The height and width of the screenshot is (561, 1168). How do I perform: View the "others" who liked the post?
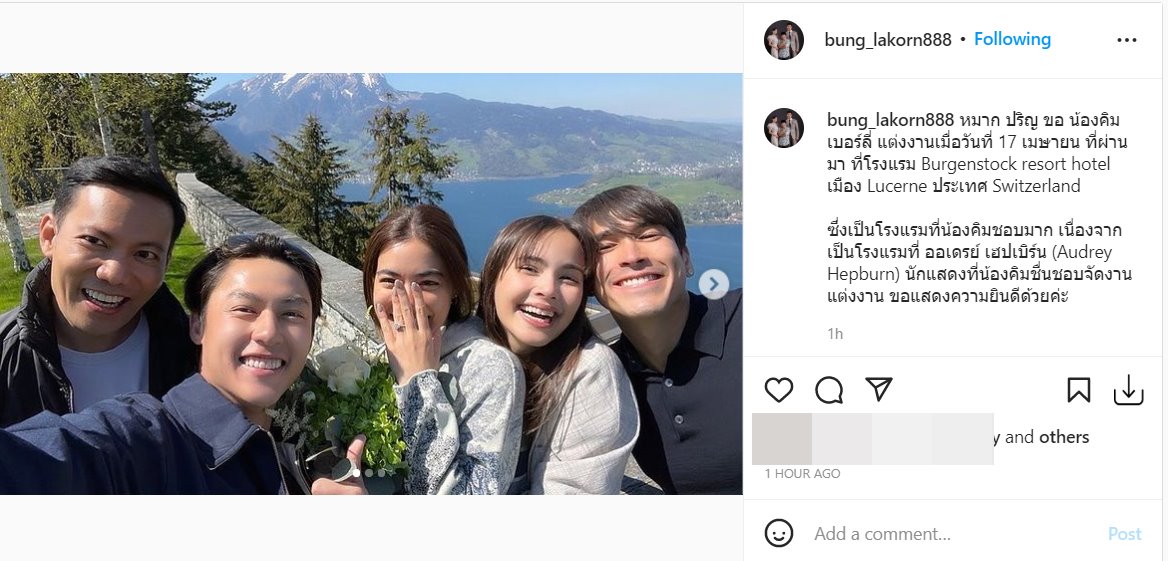[x=1064, y=437]
